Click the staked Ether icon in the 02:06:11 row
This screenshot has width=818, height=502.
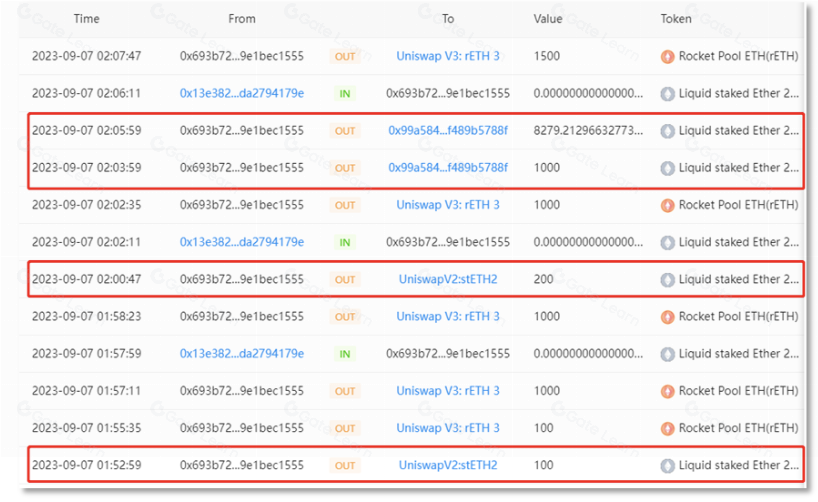pos(667,94)
